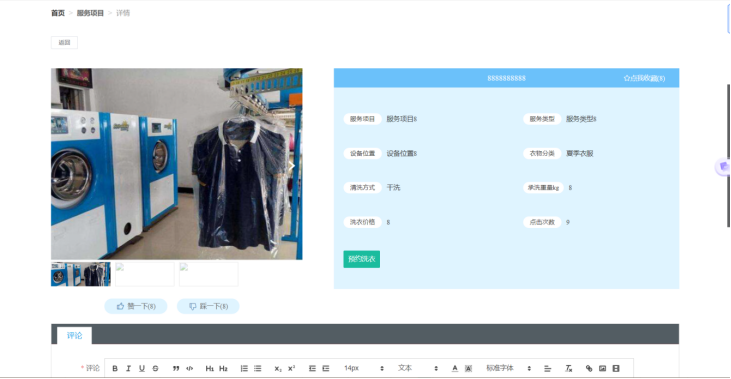Show next image with the carousel arrow
This screenshot has height=379, width=731.
click(x=292, y=165)
